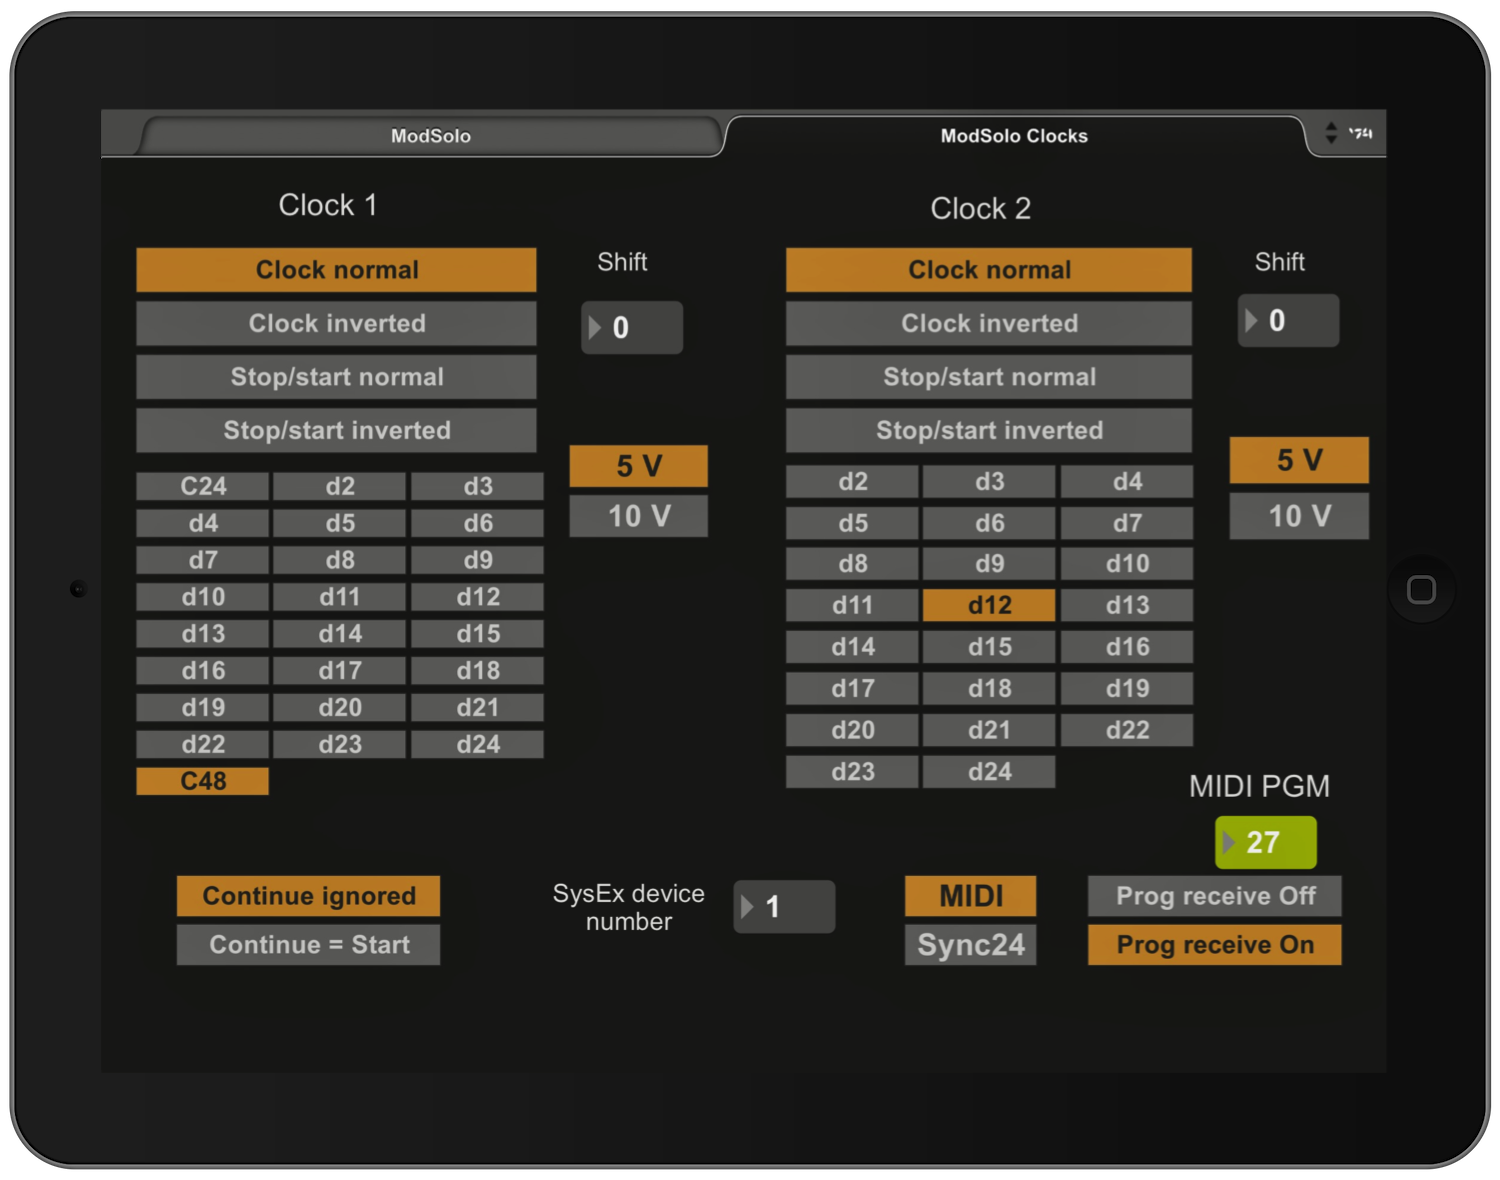Image resolution: width=1500 pixels, height=1180 pixels.
Task: Set Clock 1 output to 10 V
Action: coord(638,516)
